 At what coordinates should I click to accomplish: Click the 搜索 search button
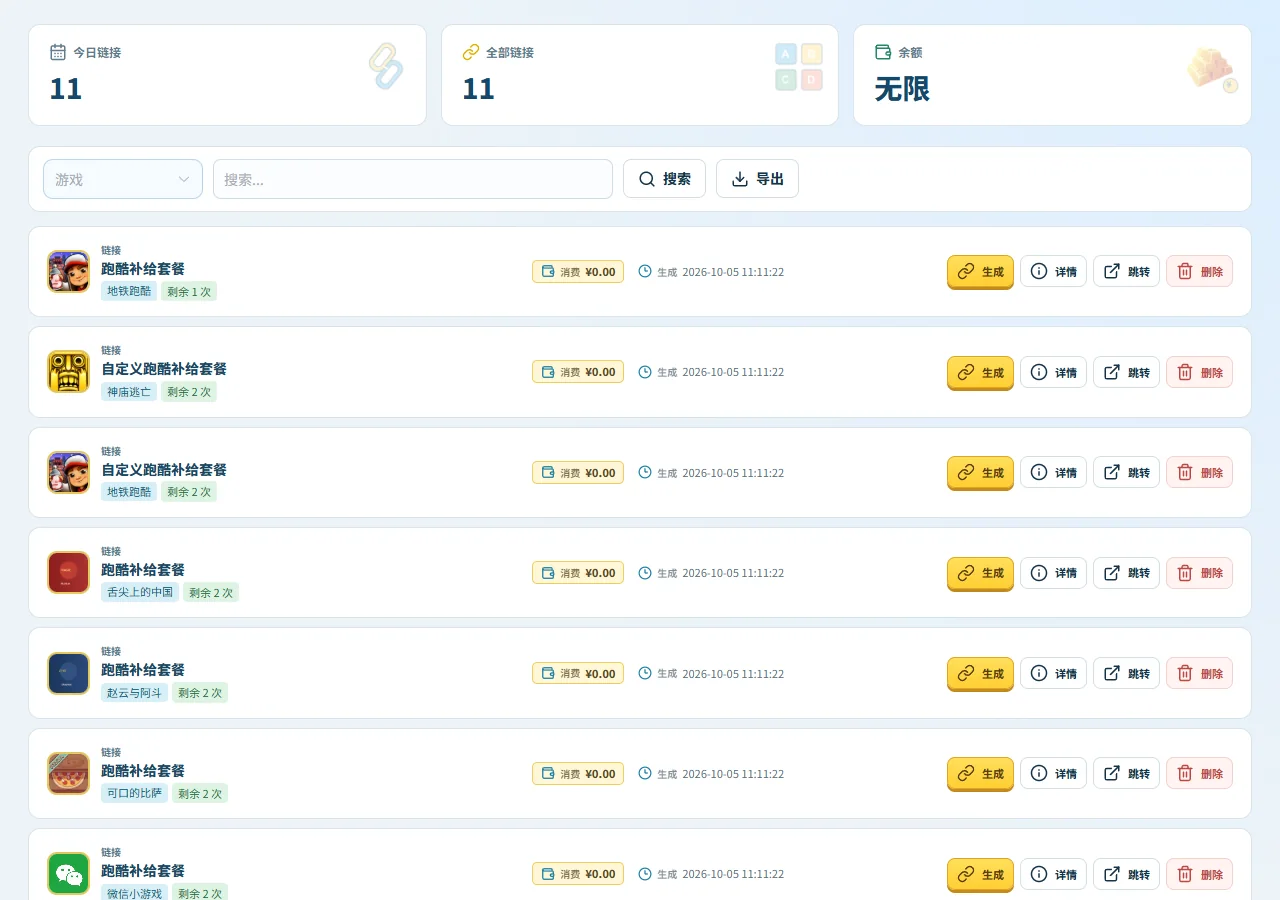point(664,179)
